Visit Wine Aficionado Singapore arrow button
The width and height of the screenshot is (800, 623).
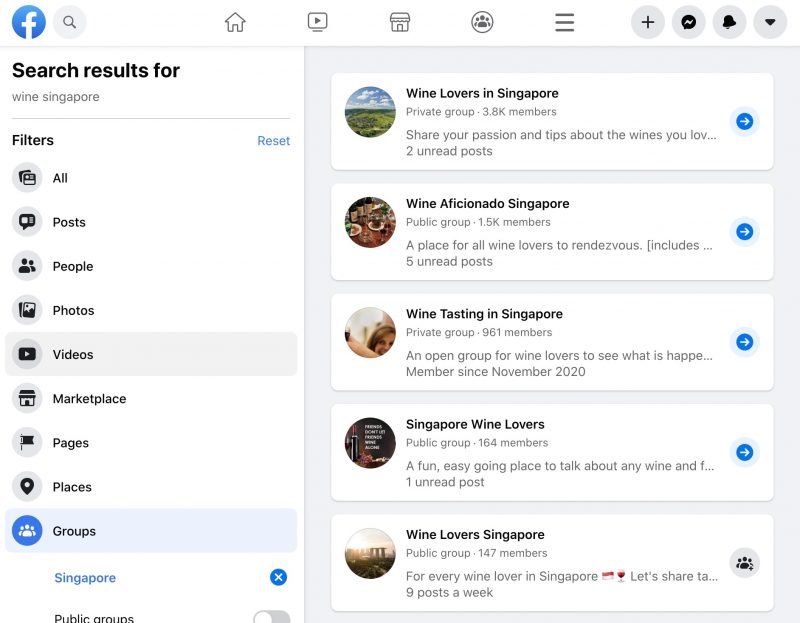coord(744,232)
